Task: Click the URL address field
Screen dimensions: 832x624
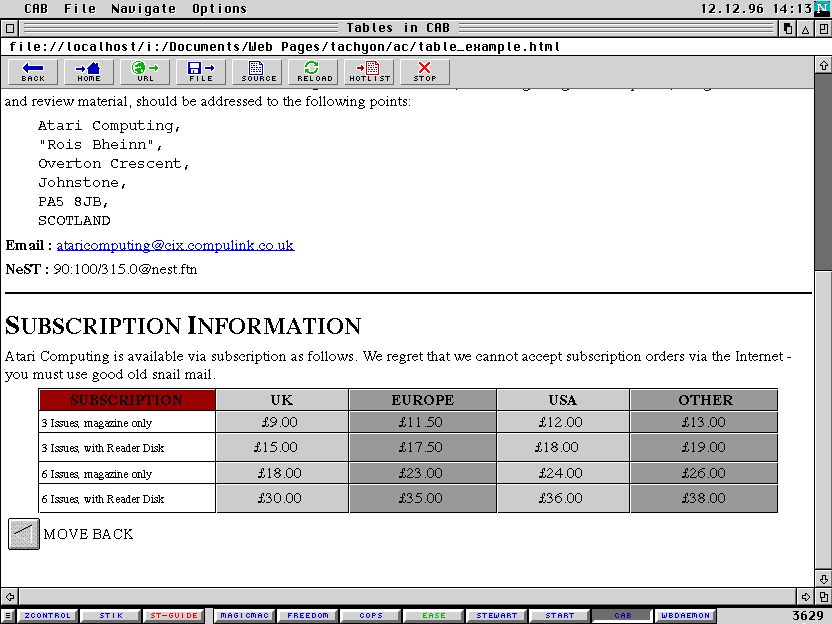Action: pyautogui.click(x=400, y=46)
